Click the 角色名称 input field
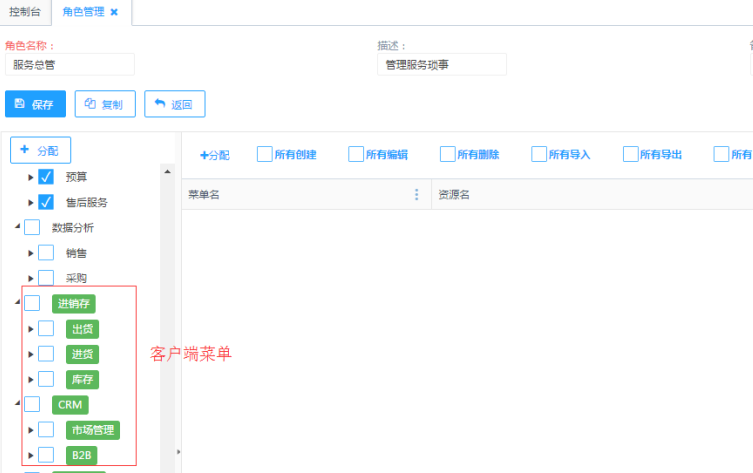The image size is (753, 473). (x=70, y=64)
